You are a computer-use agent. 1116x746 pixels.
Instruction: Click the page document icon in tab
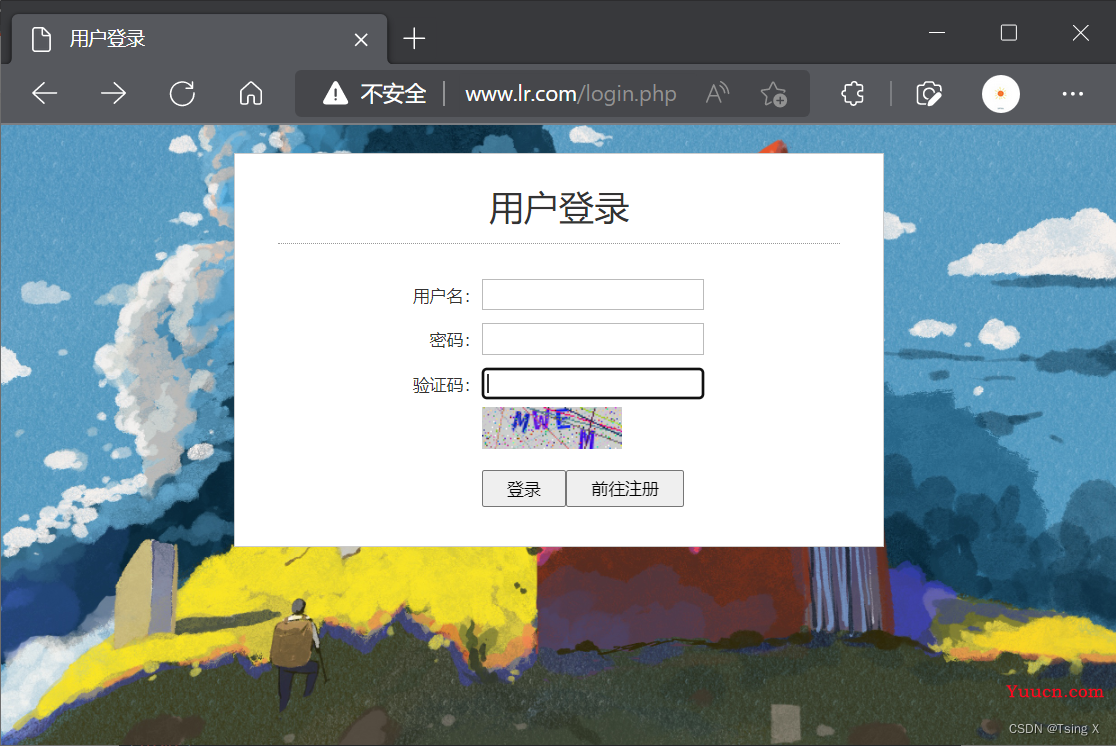click(x=41, y=39)
